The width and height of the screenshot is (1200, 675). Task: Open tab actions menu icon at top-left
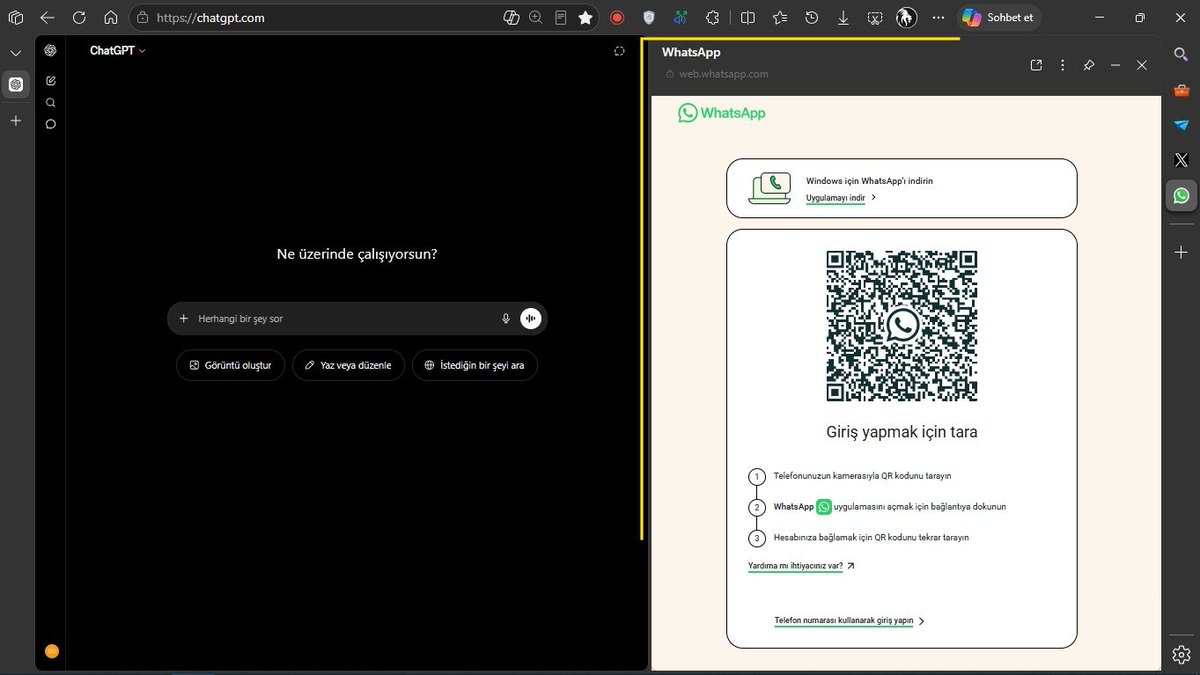[15, 17]
